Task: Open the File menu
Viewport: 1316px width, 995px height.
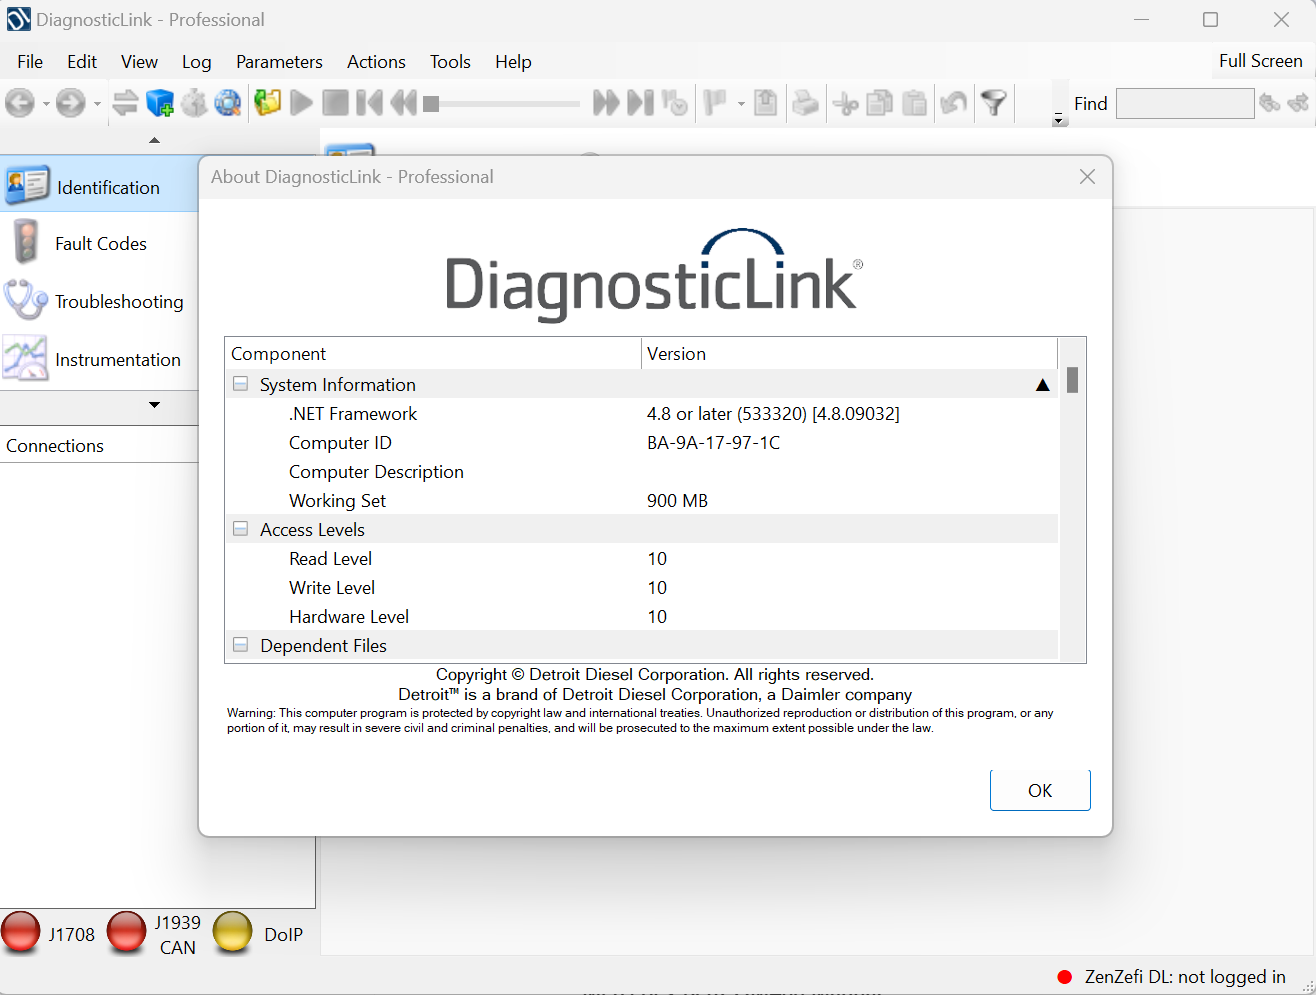Action: tap(30, 62)
